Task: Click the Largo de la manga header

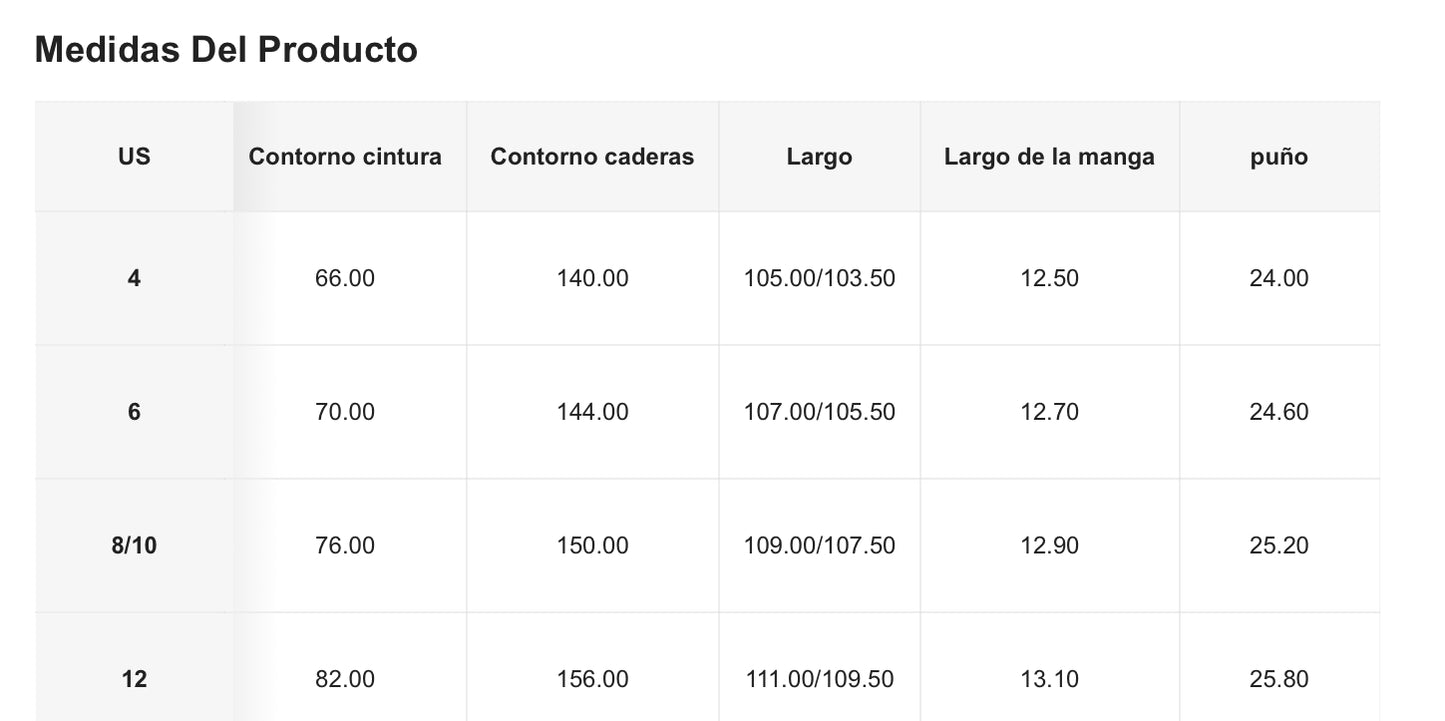Action: coord(1049,157)
